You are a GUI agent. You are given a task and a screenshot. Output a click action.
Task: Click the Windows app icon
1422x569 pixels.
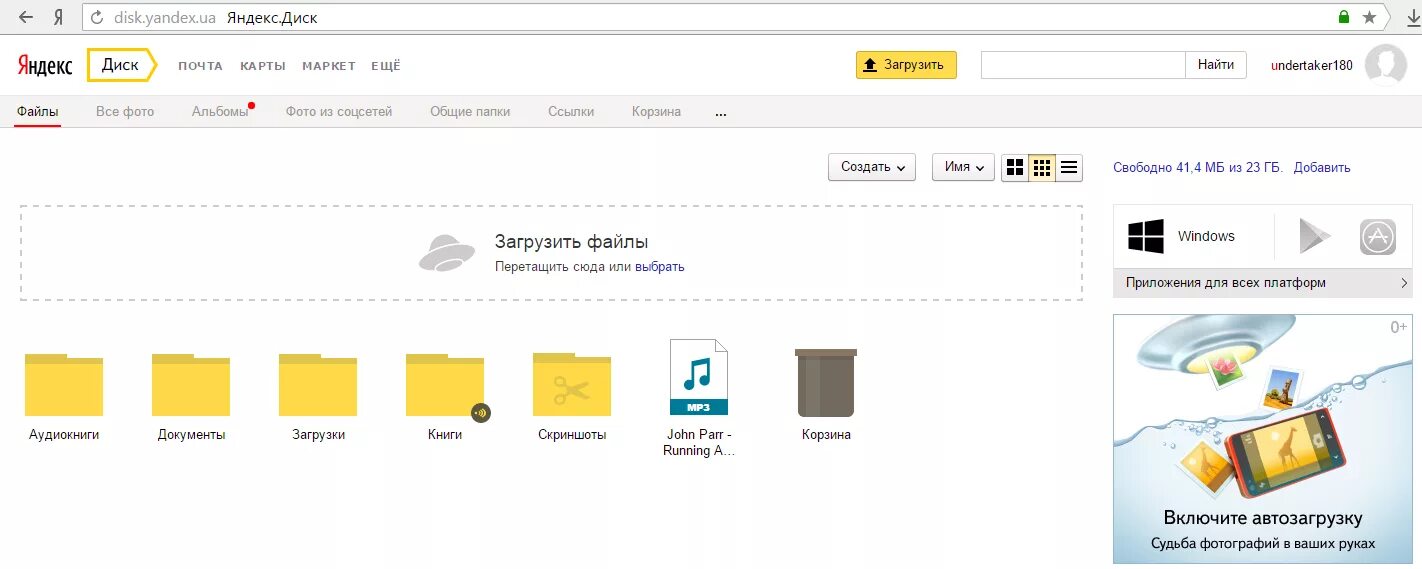tap(1146, 237)
